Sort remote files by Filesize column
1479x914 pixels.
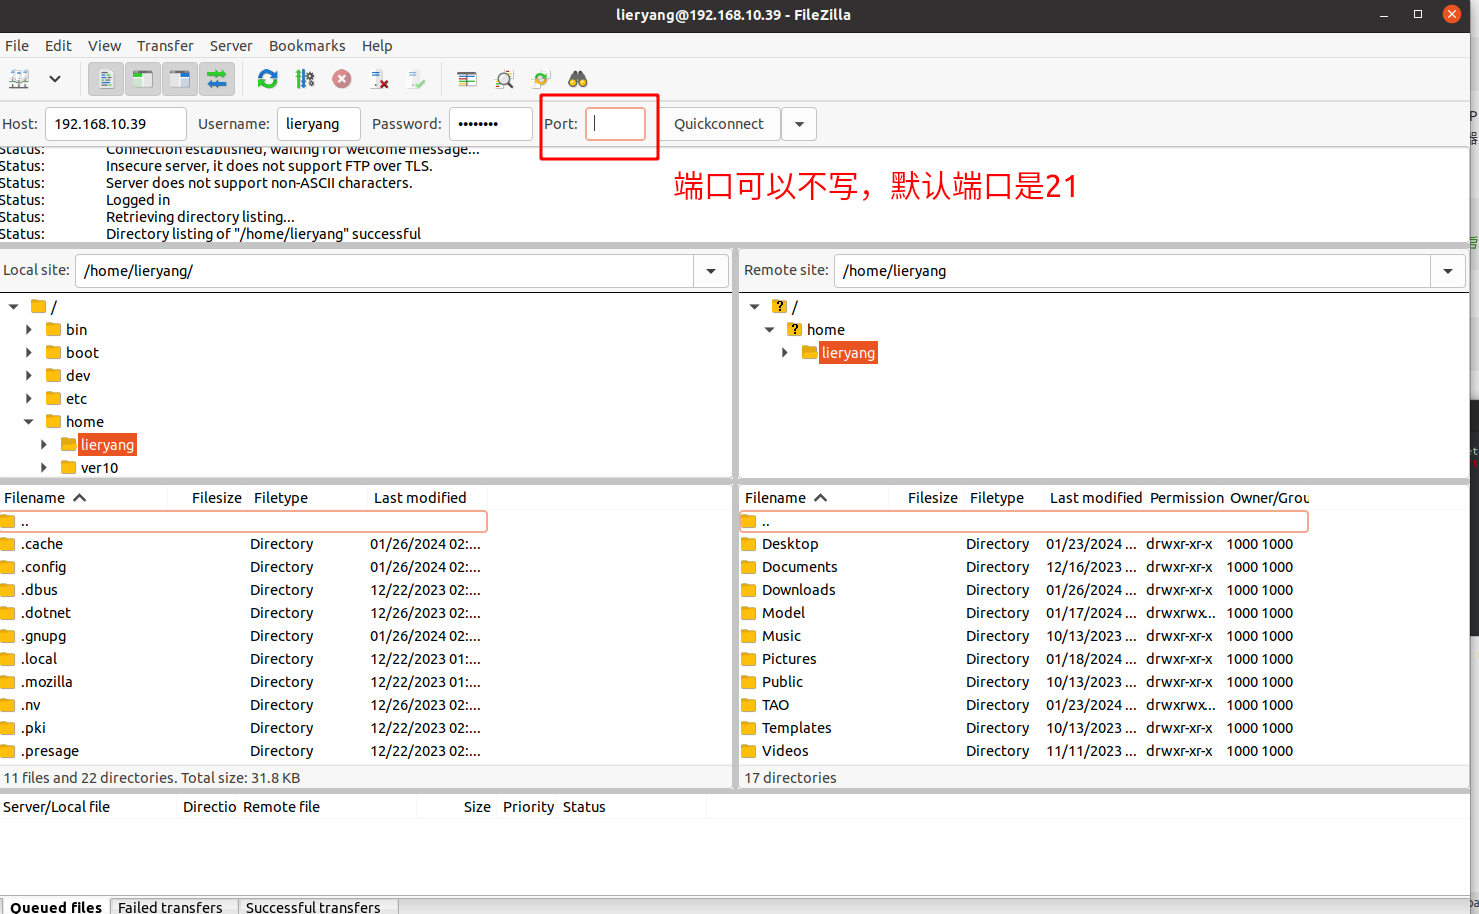click(x=926, y=498)
